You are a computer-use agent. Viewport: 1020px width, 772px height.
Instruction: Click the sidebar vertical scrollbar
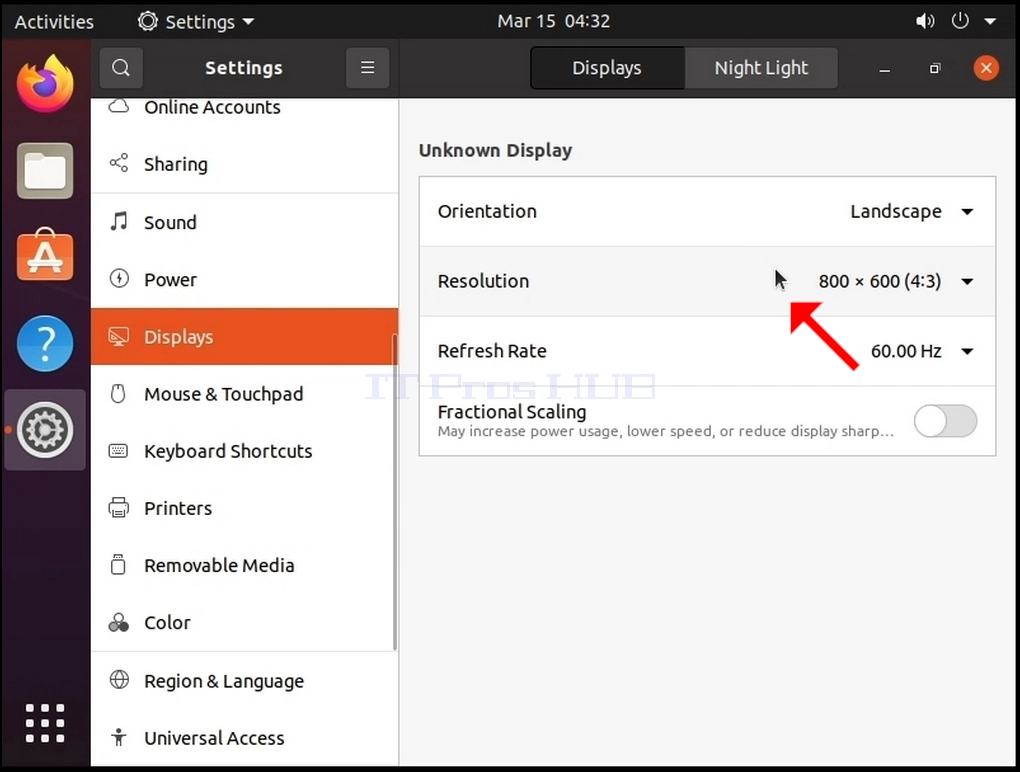coord(394,492)
